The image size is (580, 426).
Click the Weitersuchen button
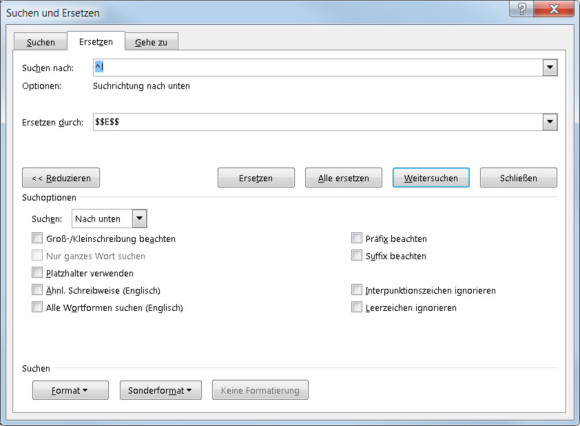[431, 178]
